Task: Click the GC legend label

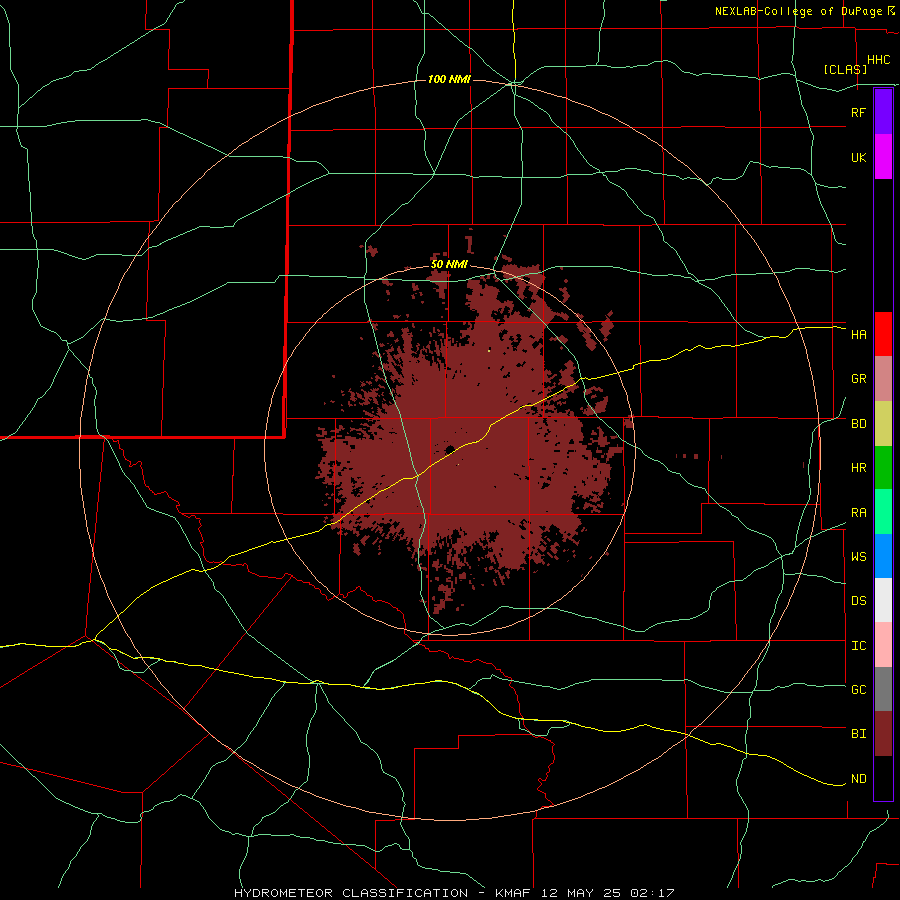Action: coord(858,689)
